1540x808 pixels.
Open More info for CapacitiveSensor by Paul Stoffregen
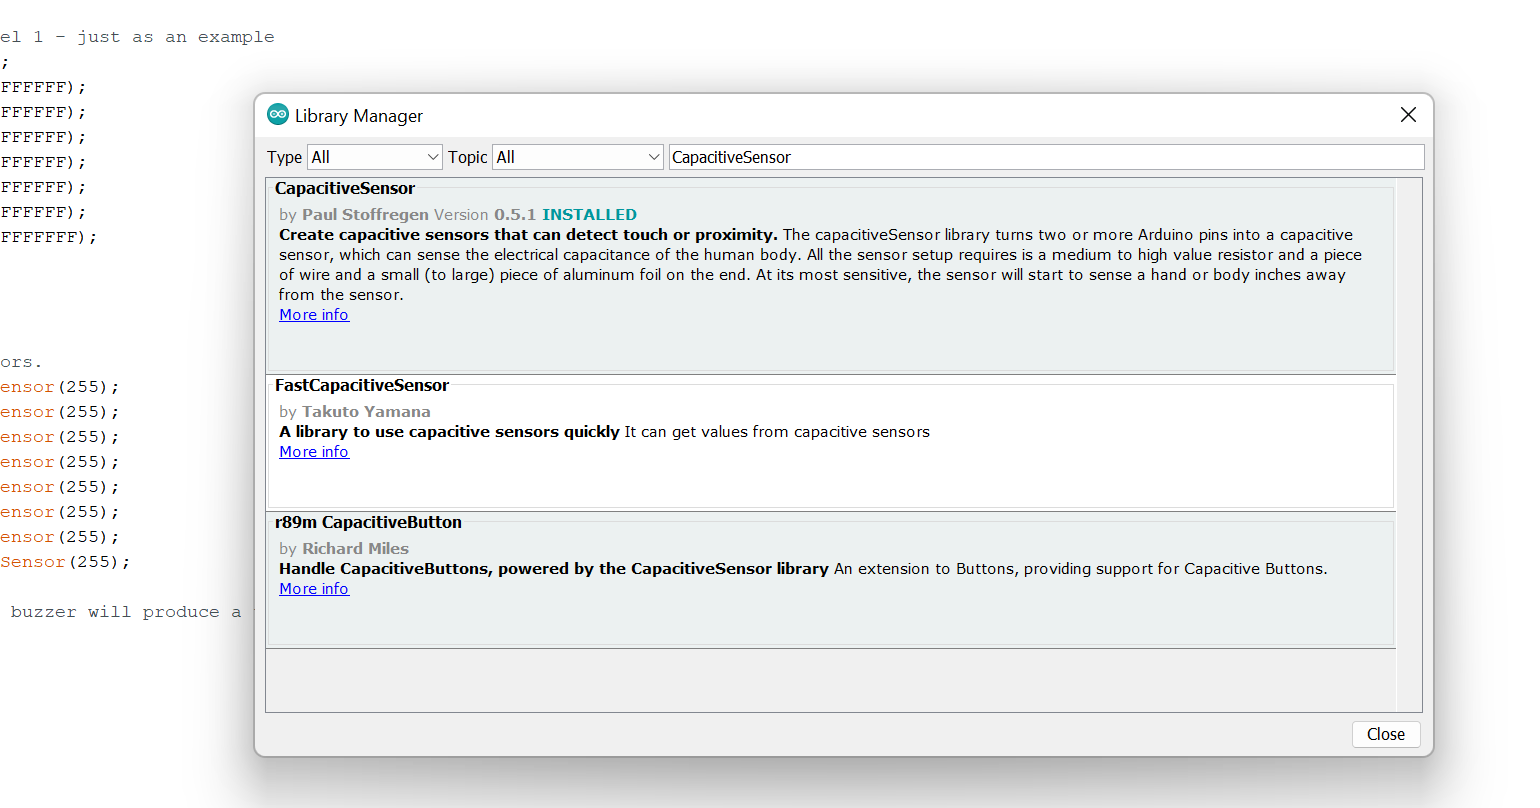314,315
